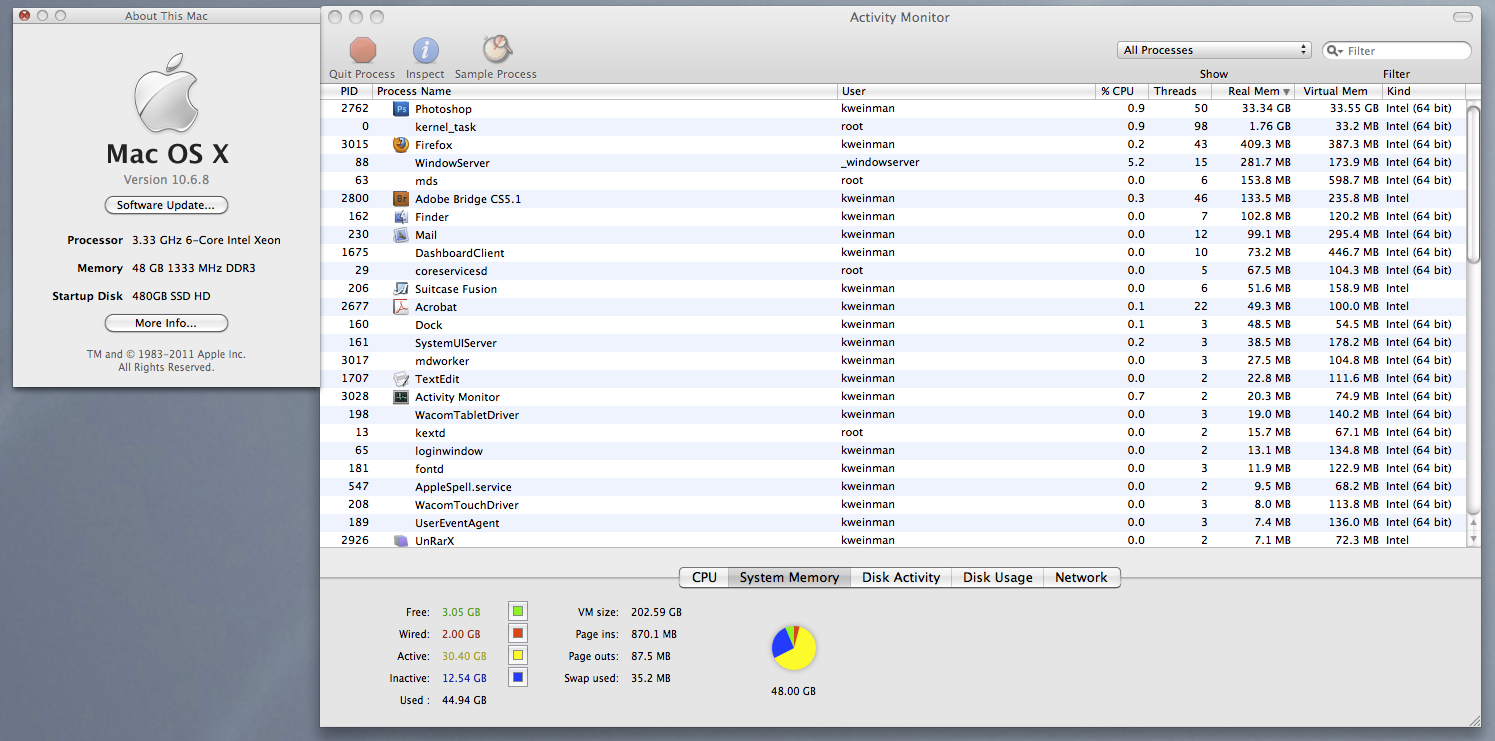Select the Mail process icon
This screenshot has width=1495, height=741.
click(401, 235)
